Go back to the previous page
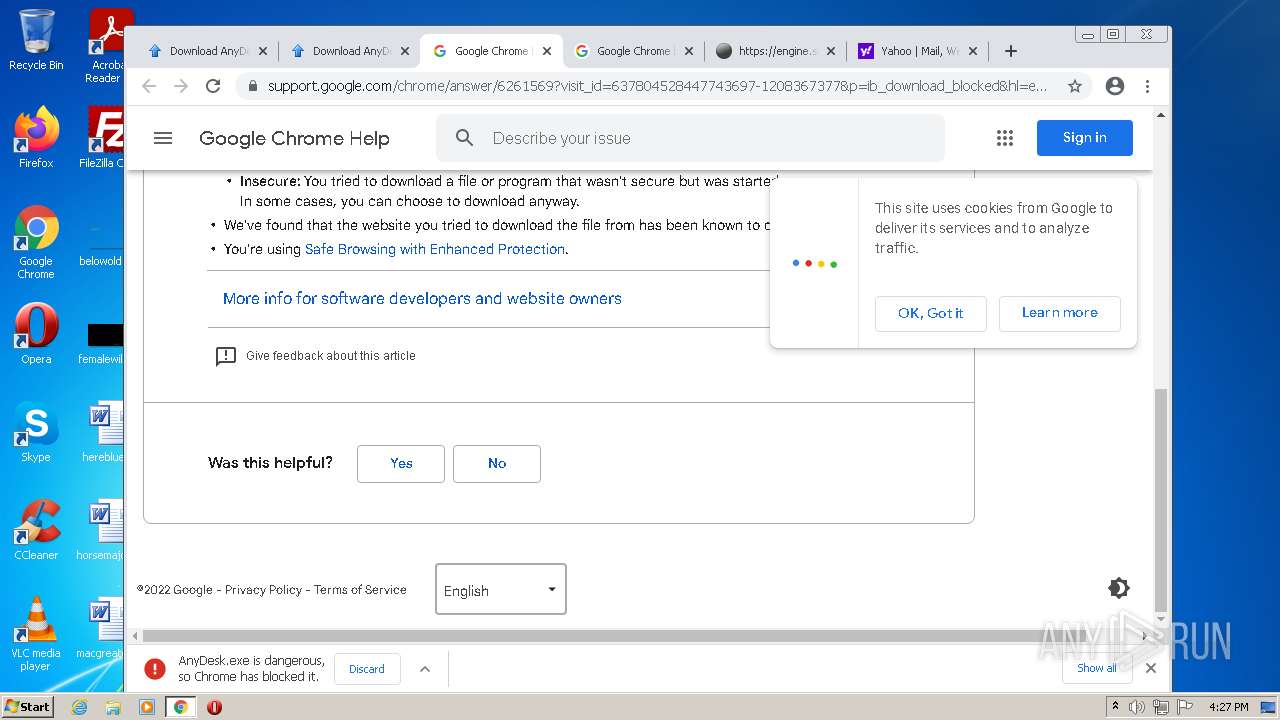 149,86
